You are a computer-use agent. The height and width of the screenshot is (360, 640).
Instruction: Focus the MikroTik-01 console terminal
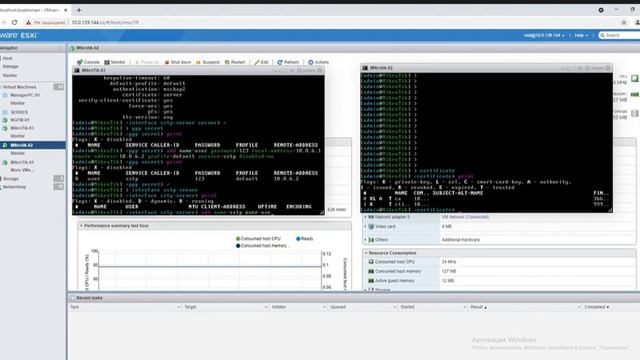(198, 144)
